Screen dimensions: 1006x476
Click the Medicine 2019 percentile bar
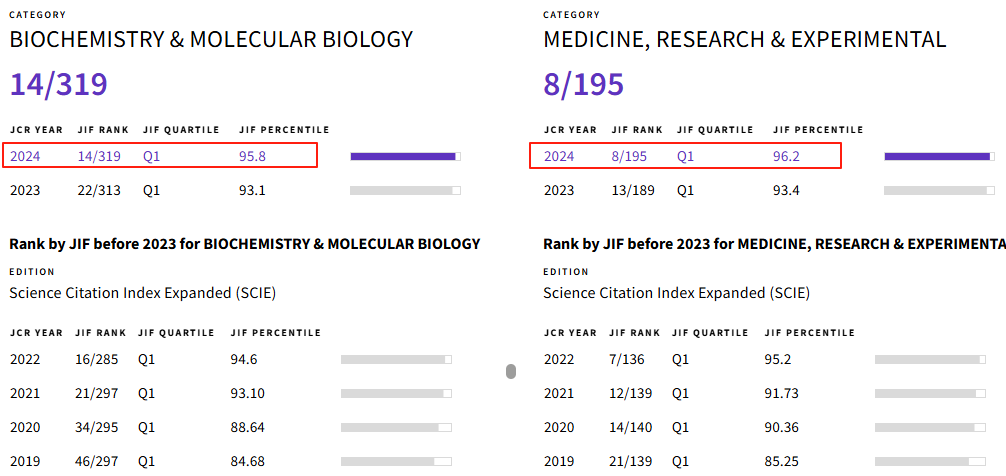click(x=930, y=461)
